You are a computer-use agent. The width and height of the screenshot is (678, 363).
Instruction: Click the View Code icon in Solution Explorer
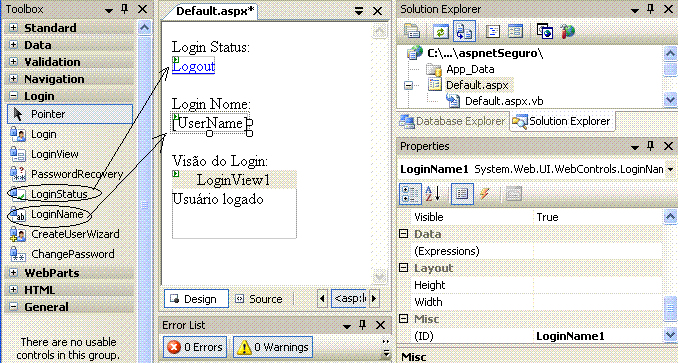point(493,31)
